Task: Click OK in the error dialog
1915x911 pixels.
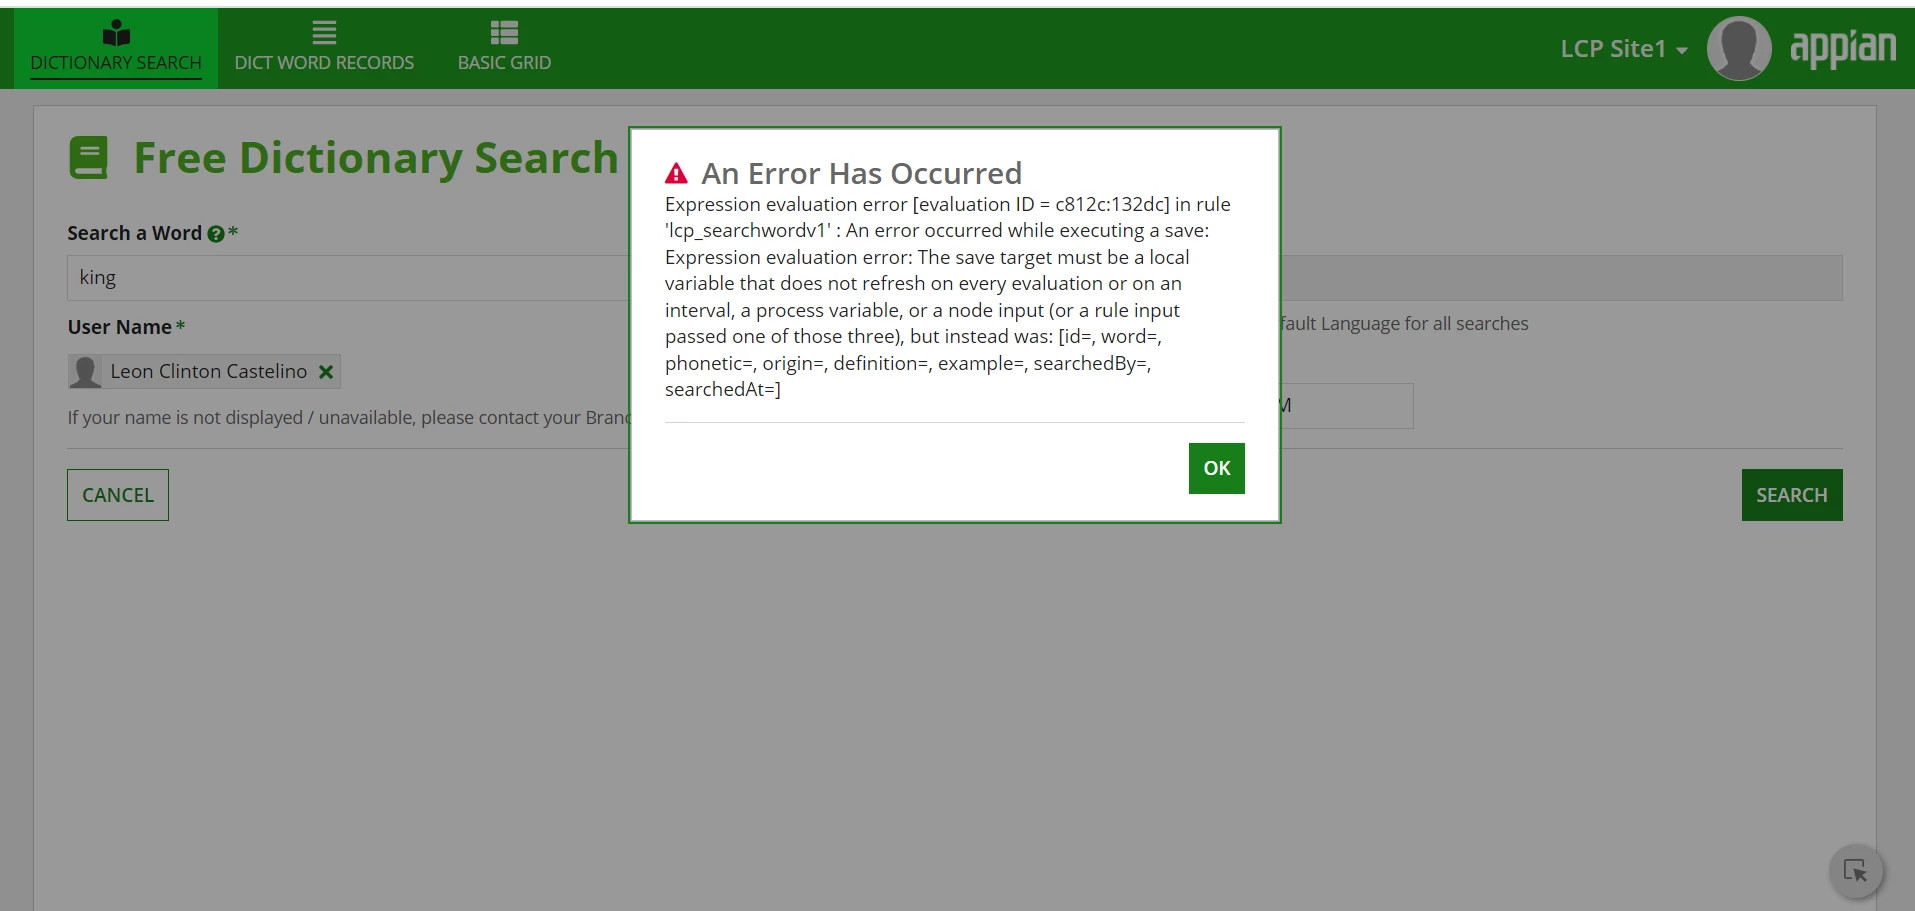Action: [1216, 468]
